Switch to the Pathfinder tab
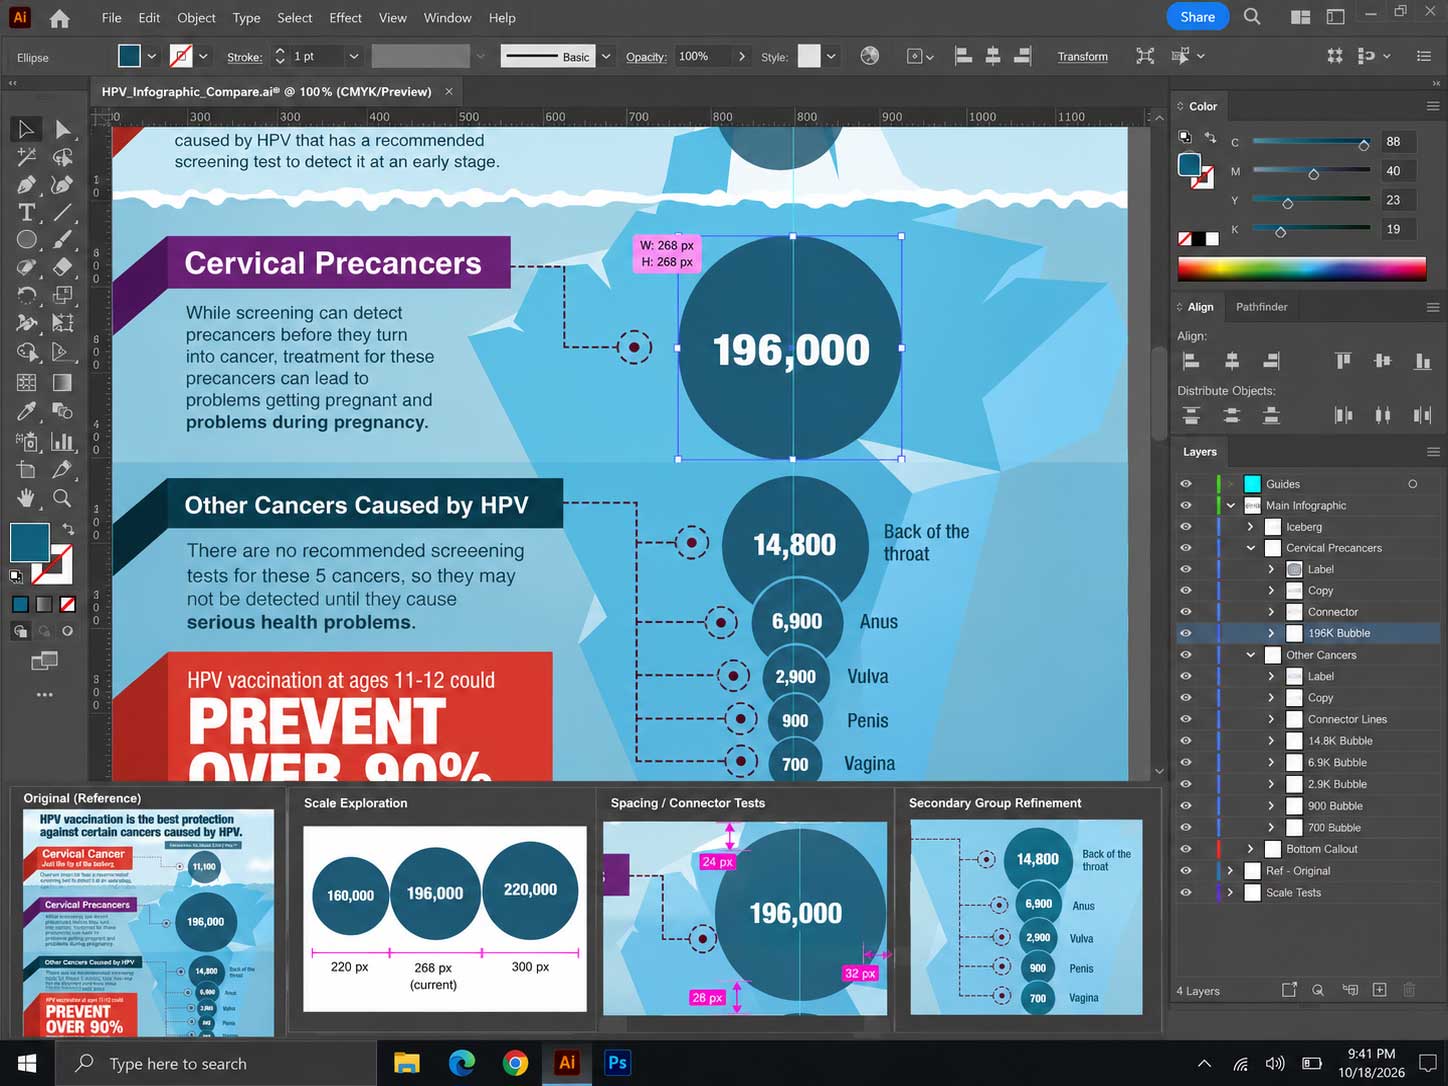 click(x=1261, y=307)
